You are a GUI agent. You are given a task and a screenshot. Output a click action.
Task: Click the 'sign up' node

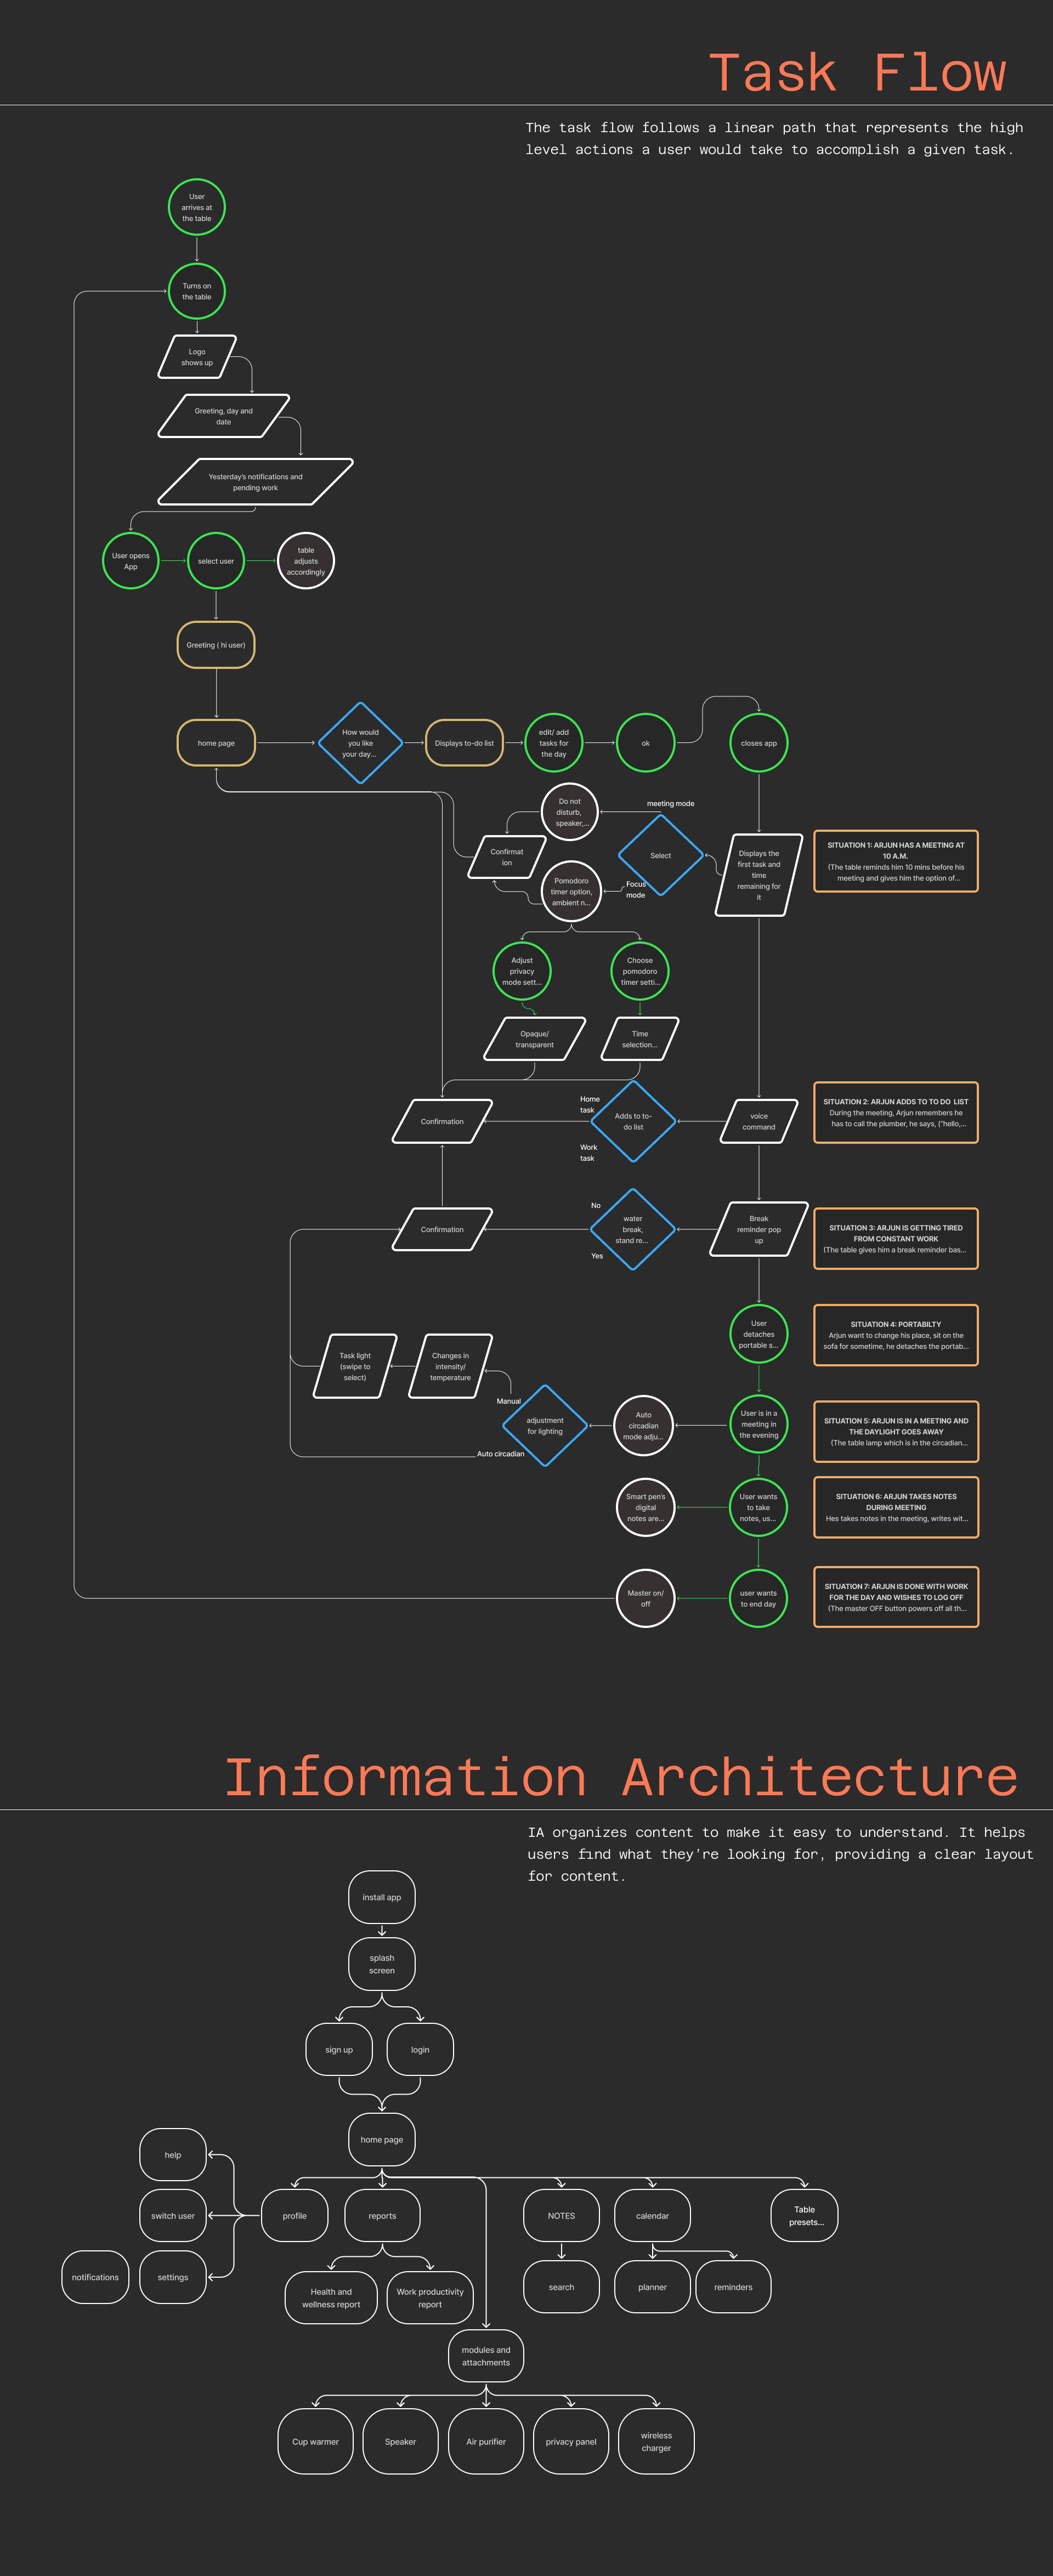pyautogui.click(x=339, y=2050)
